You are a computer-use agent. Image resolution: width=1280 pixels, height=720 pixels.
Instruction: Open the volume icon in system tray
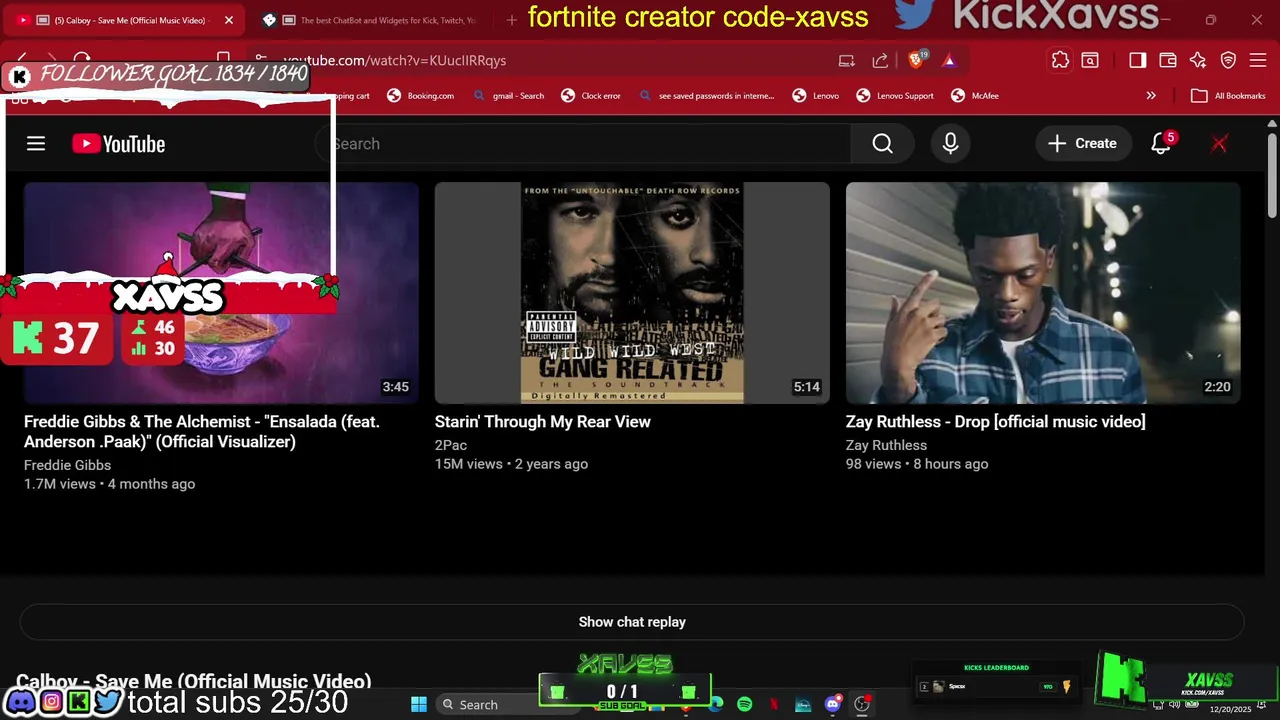(1175, 704)
